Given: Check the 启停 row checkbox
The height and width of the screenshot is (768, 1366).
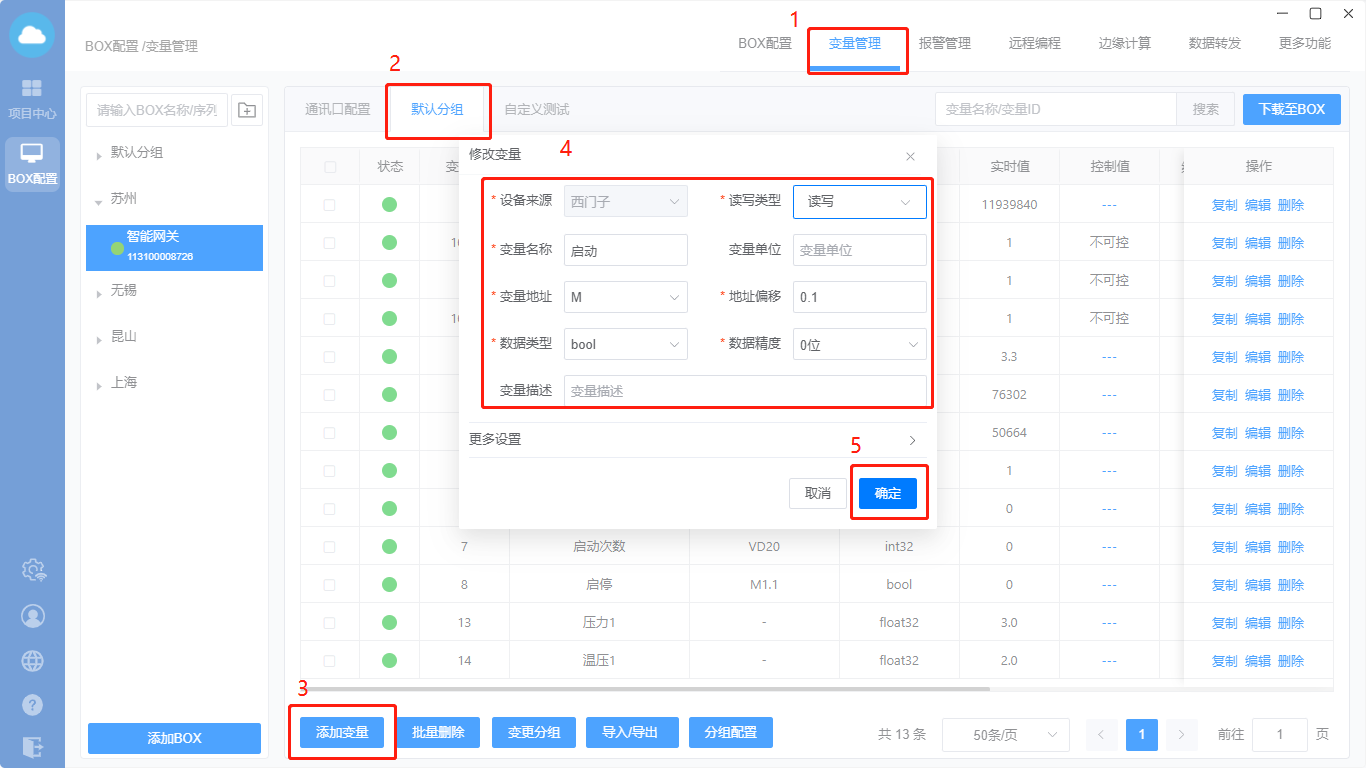Looking at the screenshot, I should pos(330,585).
